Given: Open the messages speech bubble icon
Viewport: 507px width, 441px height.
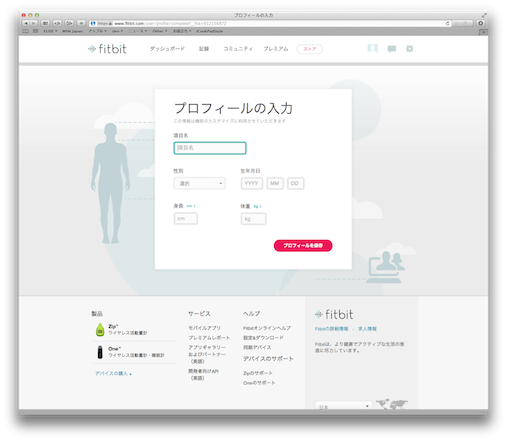Looking at the screenshot, I should point(392,49).
